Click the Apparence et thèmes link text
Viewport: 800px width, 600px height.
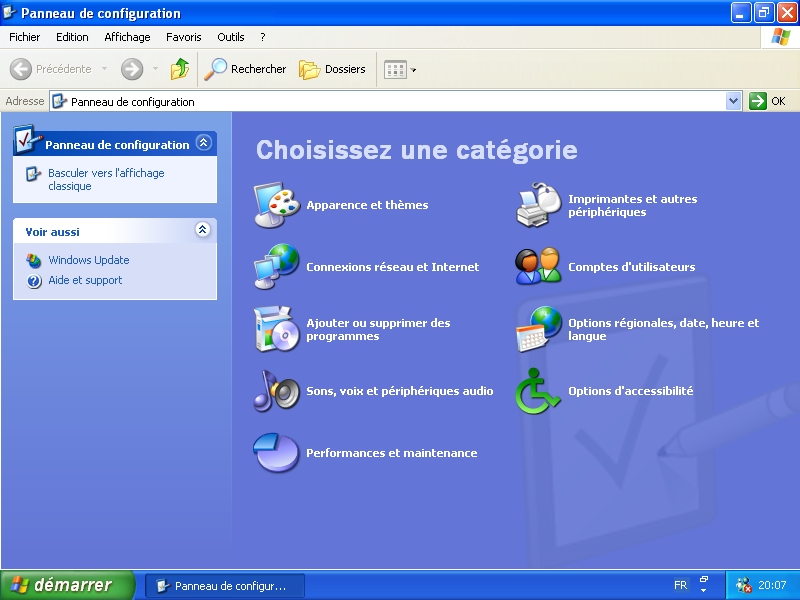pyautogui.click(x=367, y=205)
